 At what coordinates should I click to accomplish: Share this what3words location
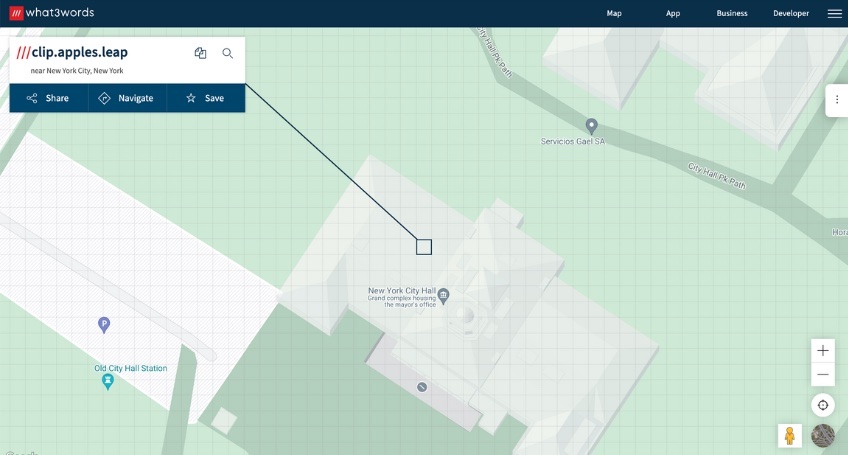pos(49,98)
